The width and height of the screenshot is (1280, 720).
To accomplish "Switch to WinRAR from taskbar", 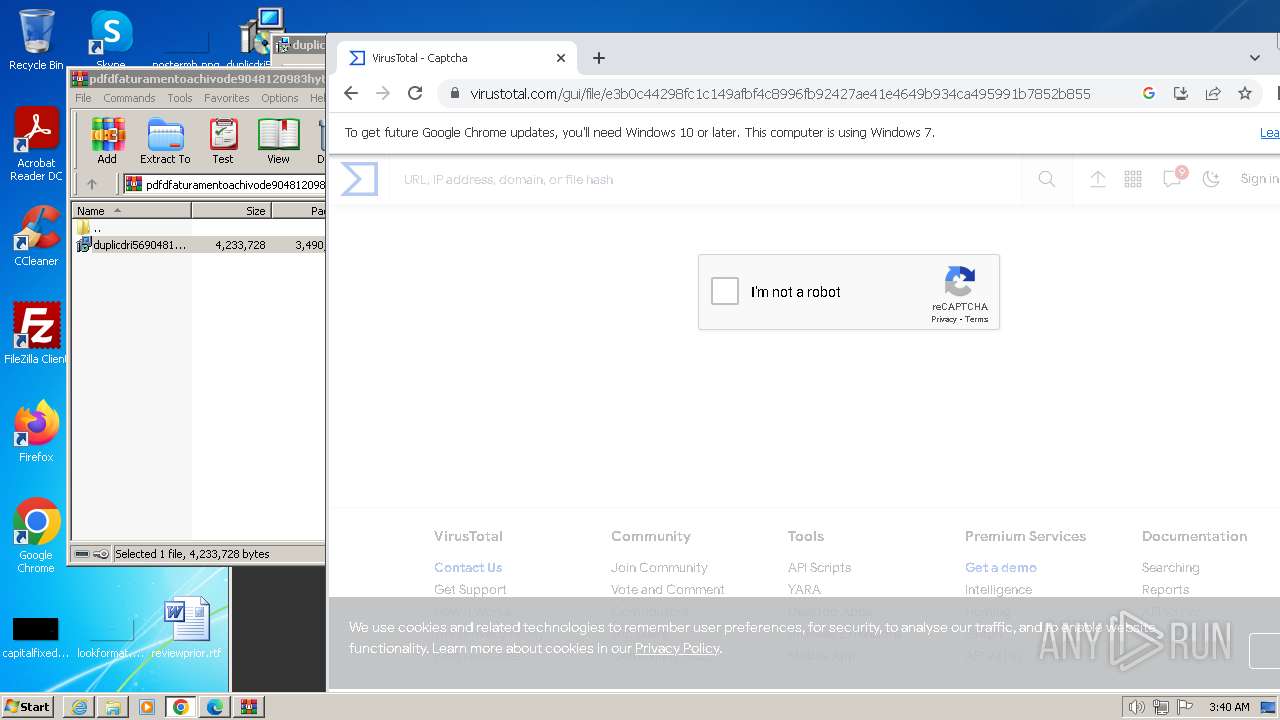I will (249, 707).
